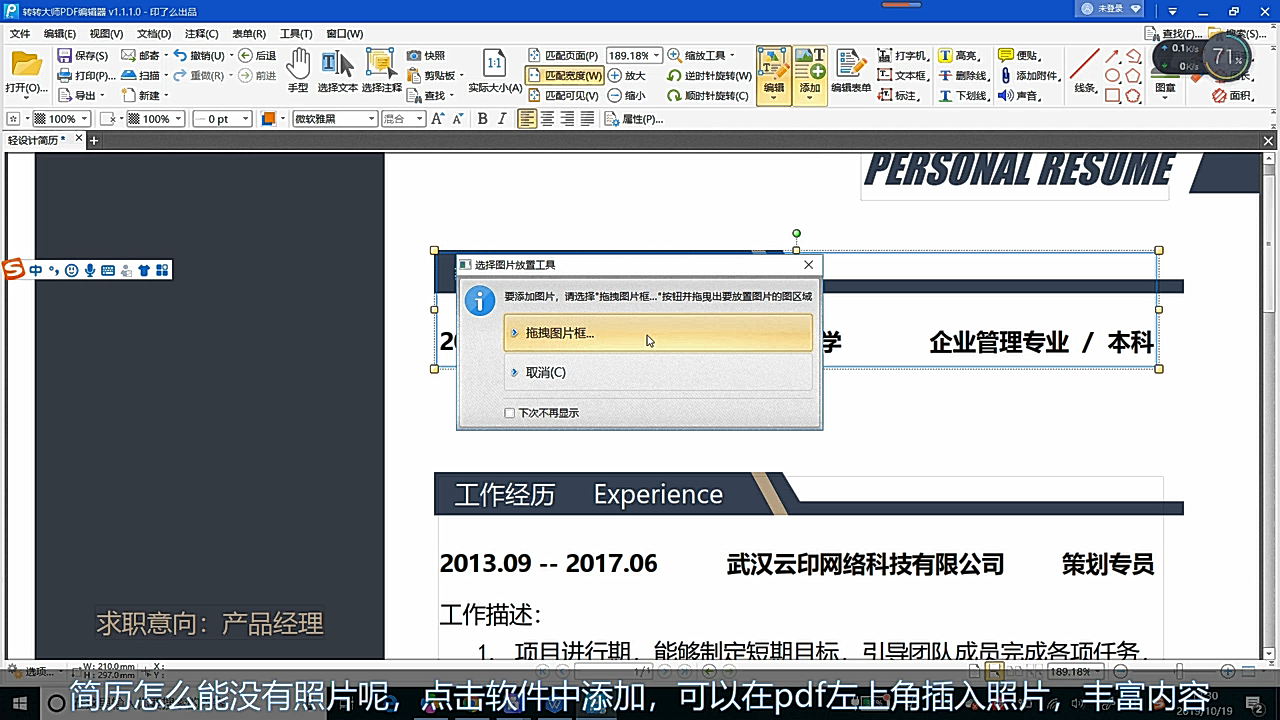The height and width of the screenshot is (720, 1280).
Task: Activate the 选择文本 text selection tool
Action: (337, 71)
